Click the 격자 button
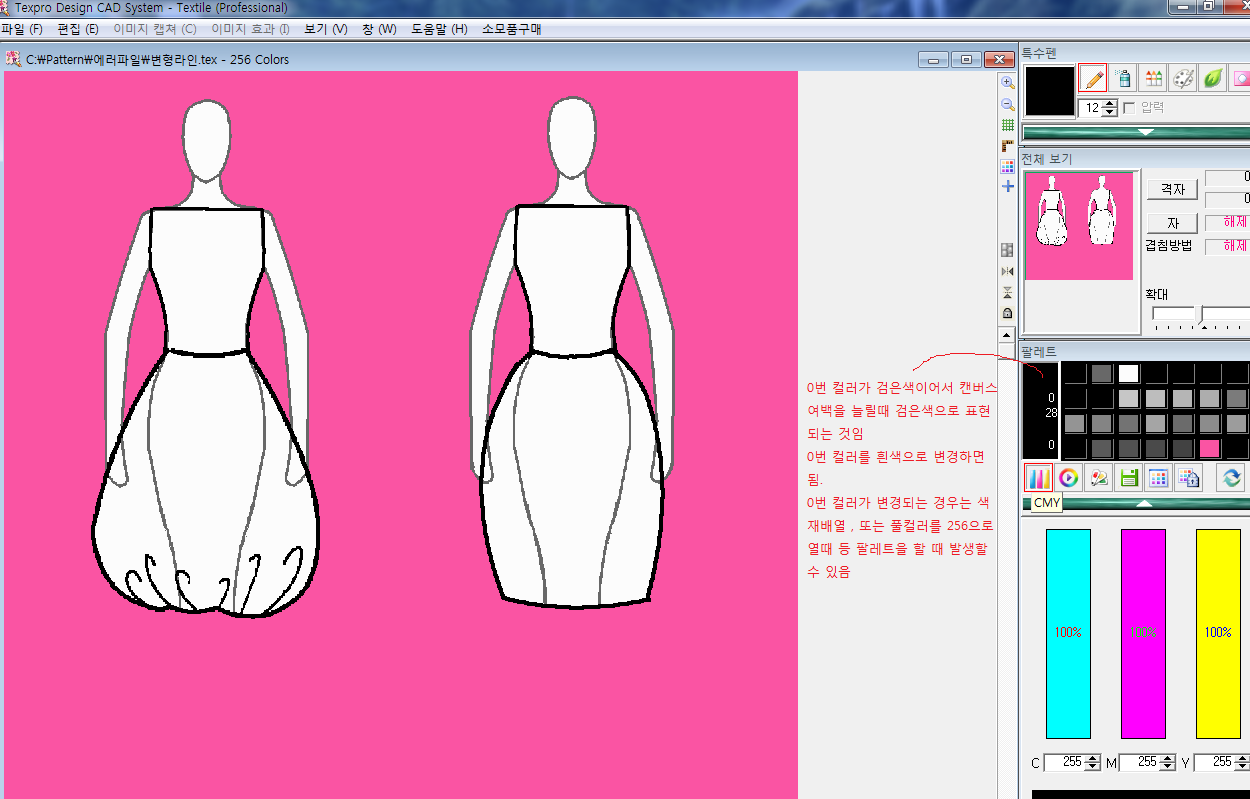 tap(1171, 189)
